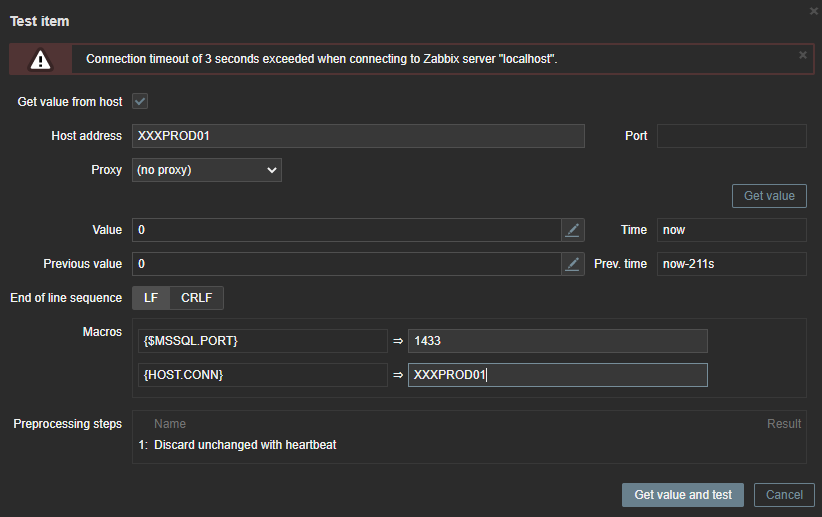
Task: Click Get value and test button
Action: coord(683,494)
